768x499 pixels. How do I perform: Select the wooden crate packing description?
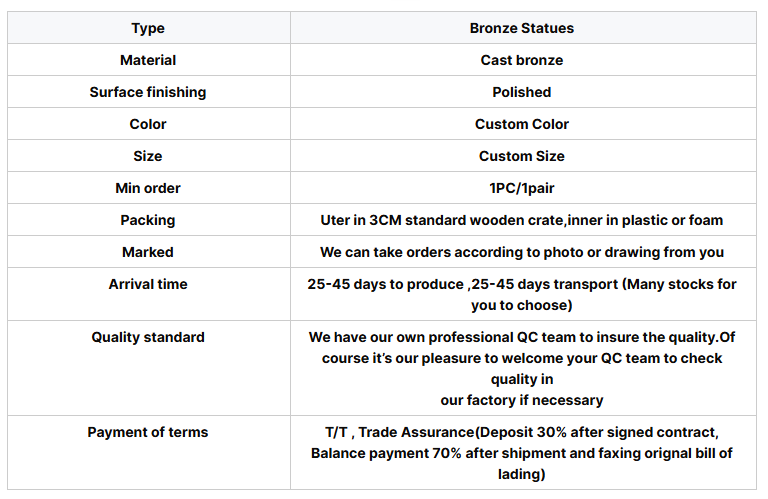pos(522,220)
